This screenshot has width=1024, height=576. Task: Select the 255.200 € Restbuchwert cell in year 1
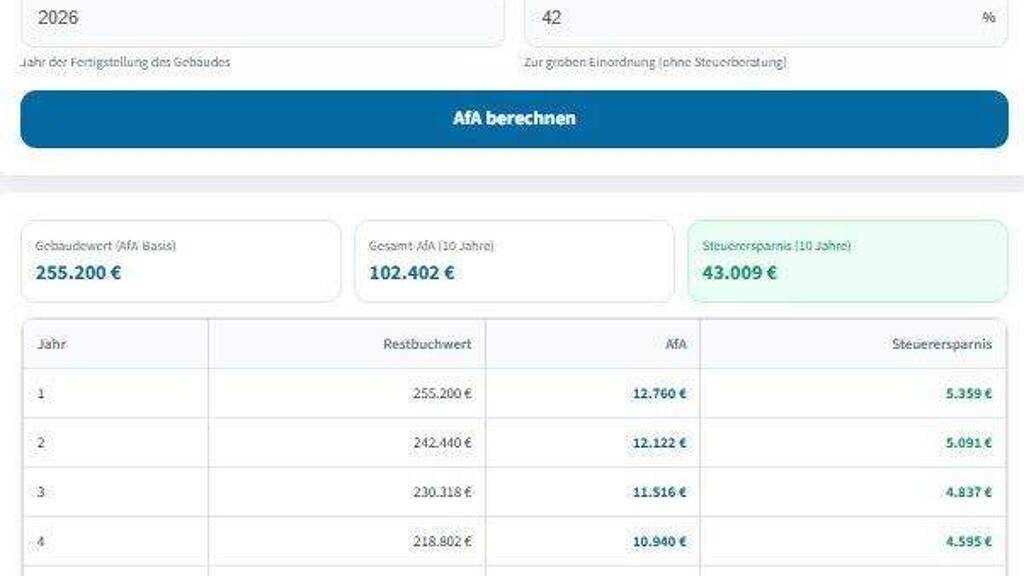pos(442,394)
